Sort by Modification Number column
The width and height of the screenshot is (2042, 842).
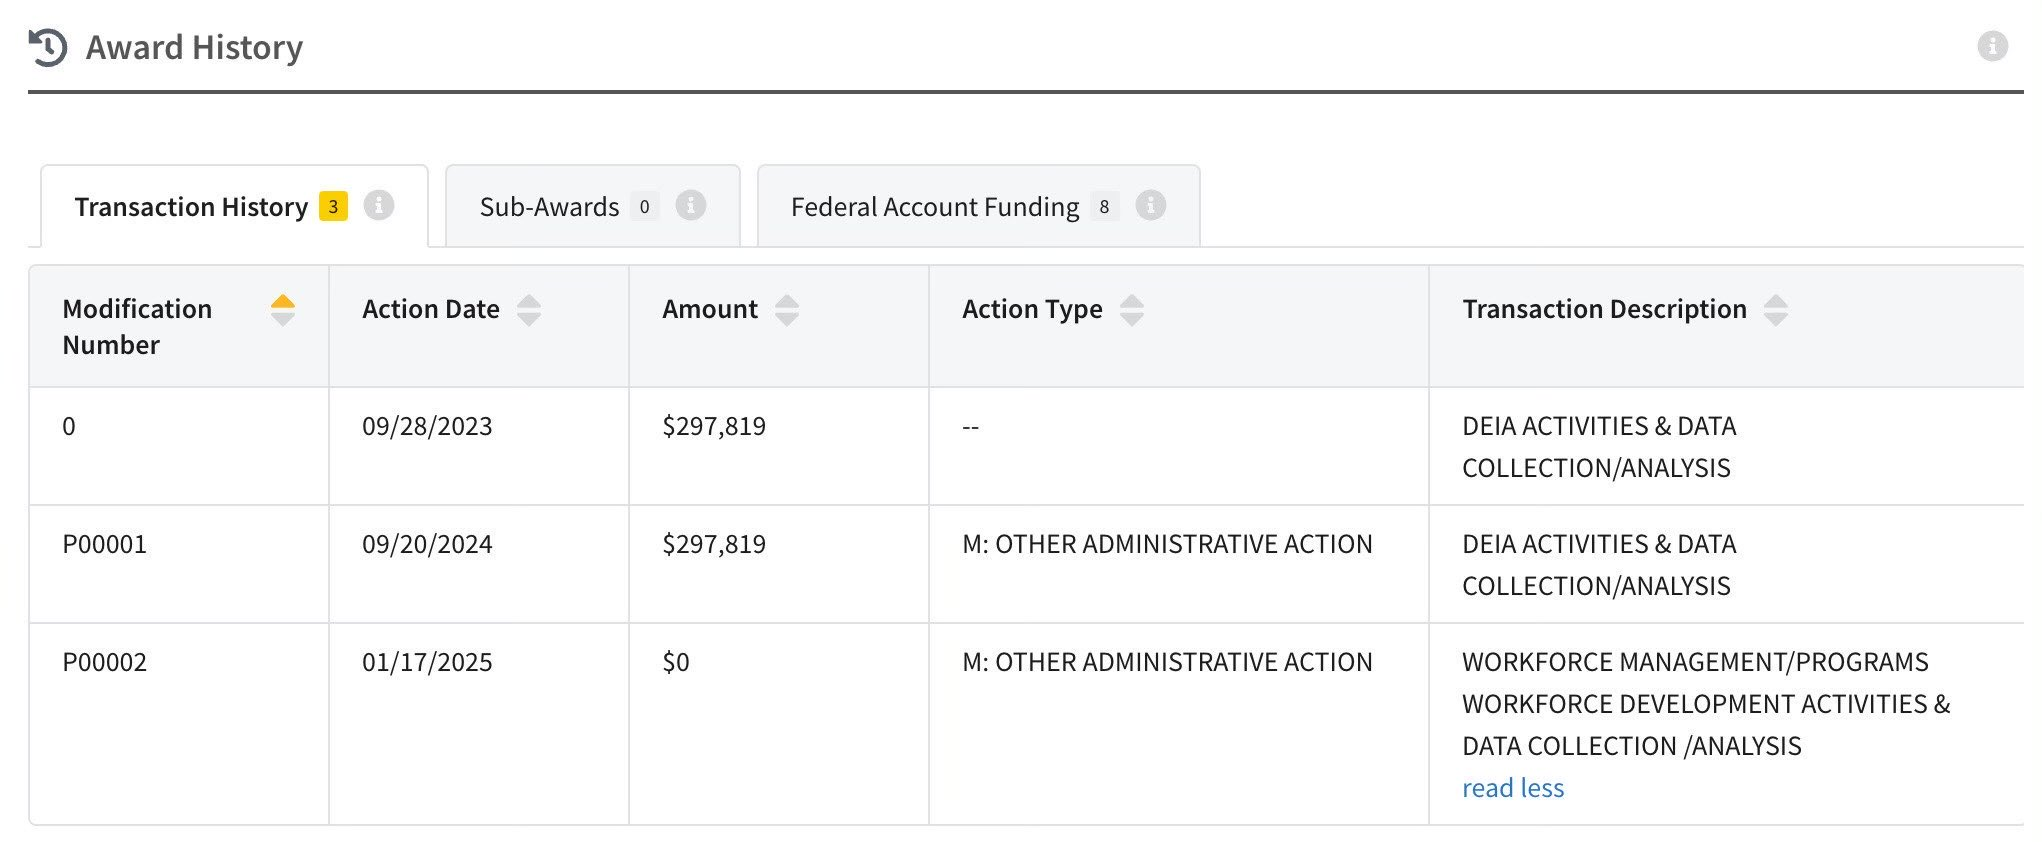point(283,310)
